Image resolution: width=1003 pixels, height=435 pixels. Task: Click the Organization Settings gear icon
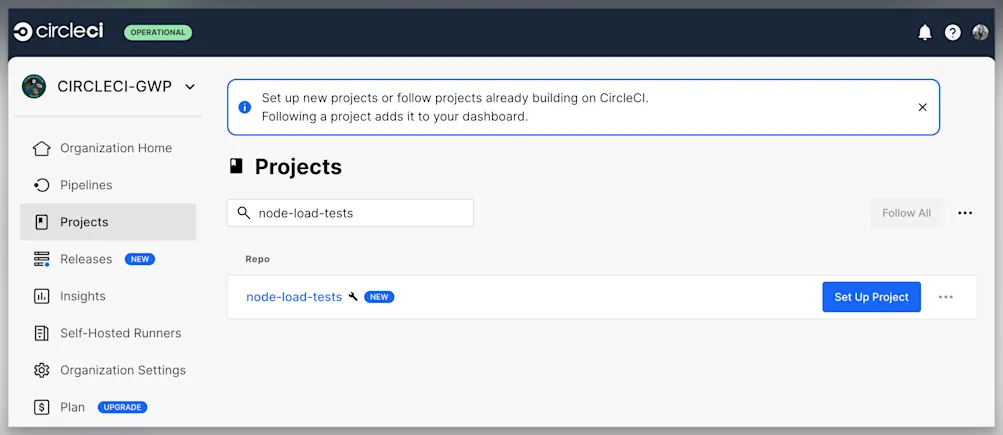coord(42,370)
